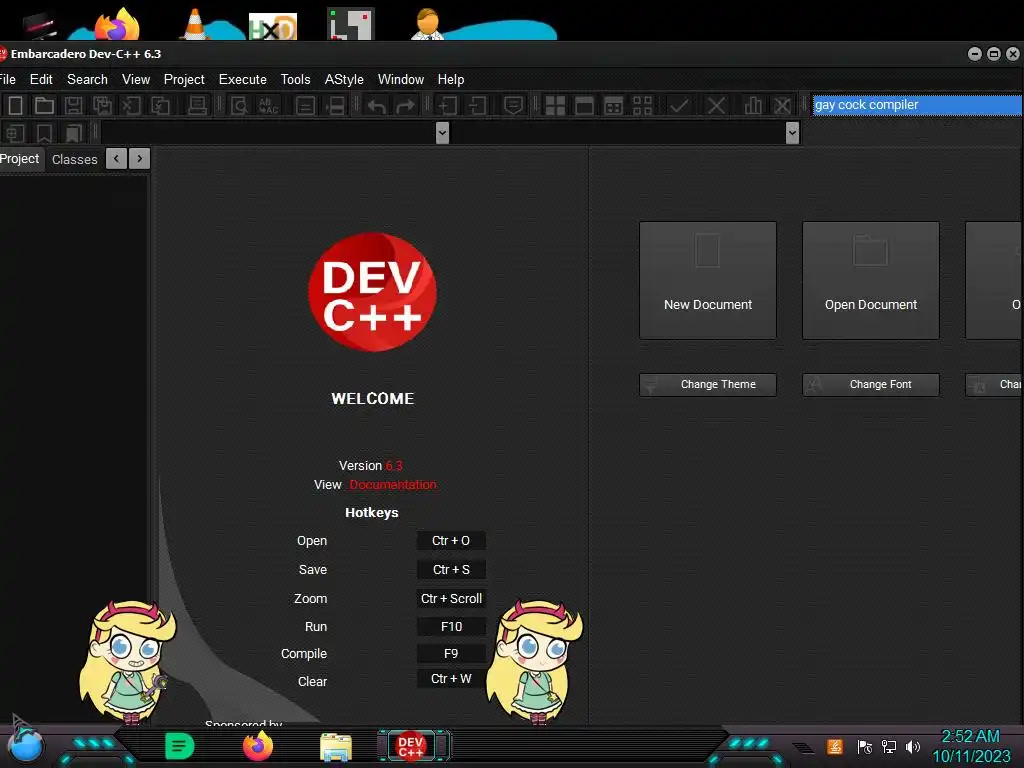
Task: Click the Undo arrow icon
Action: 376,105
